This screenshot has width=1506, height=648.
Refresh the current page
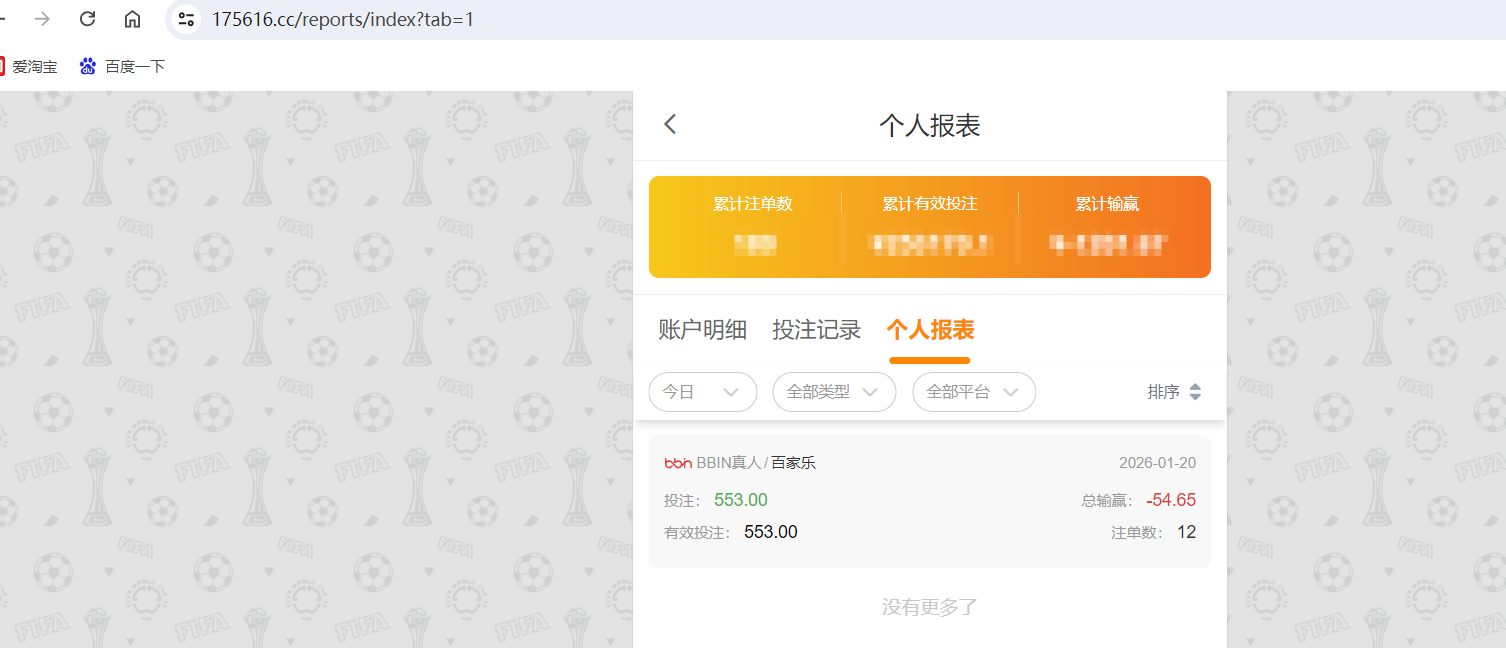pyautogui.click(x=87, y=18)
